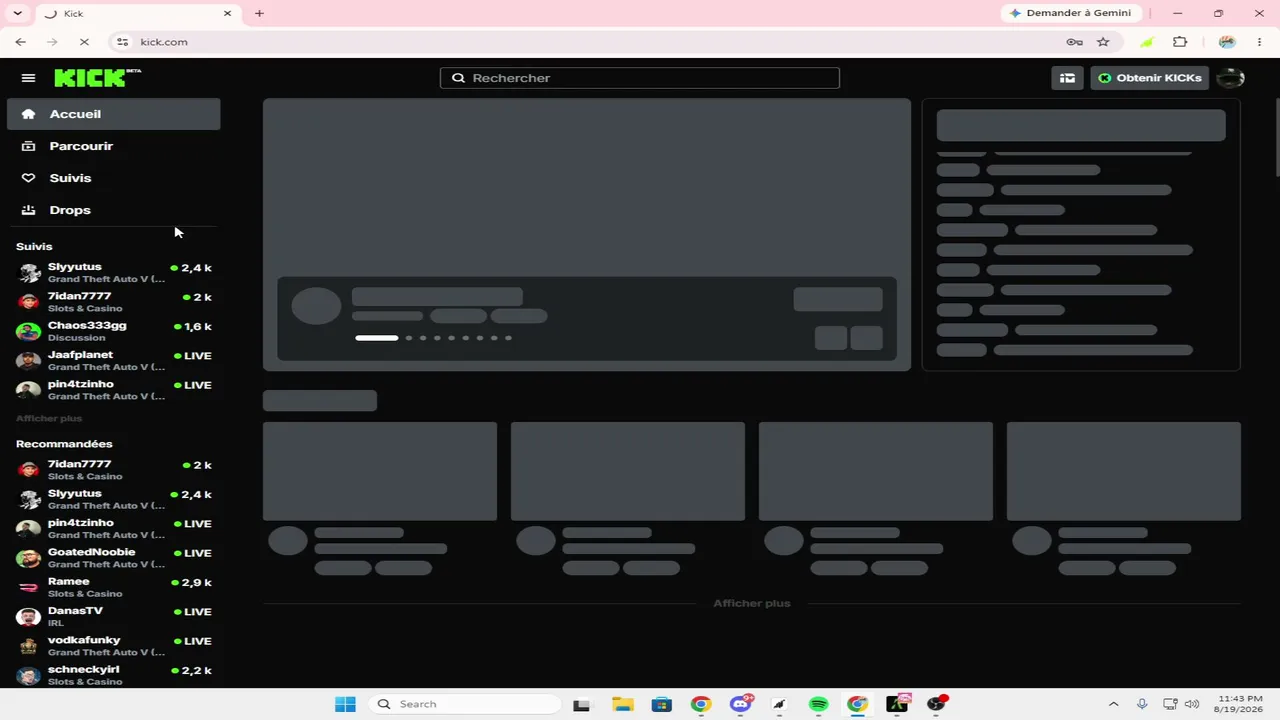
Task: Open the Parcourir section
Action: pyautogui.click(x=113, y=146)
